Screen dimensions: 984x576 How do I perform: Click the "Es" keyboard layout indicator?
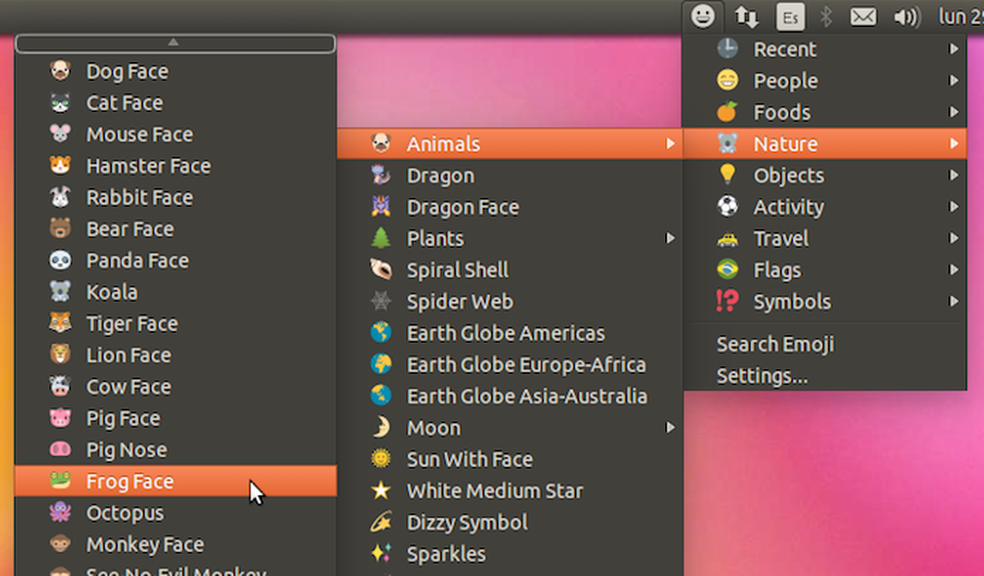click(790, 17)
